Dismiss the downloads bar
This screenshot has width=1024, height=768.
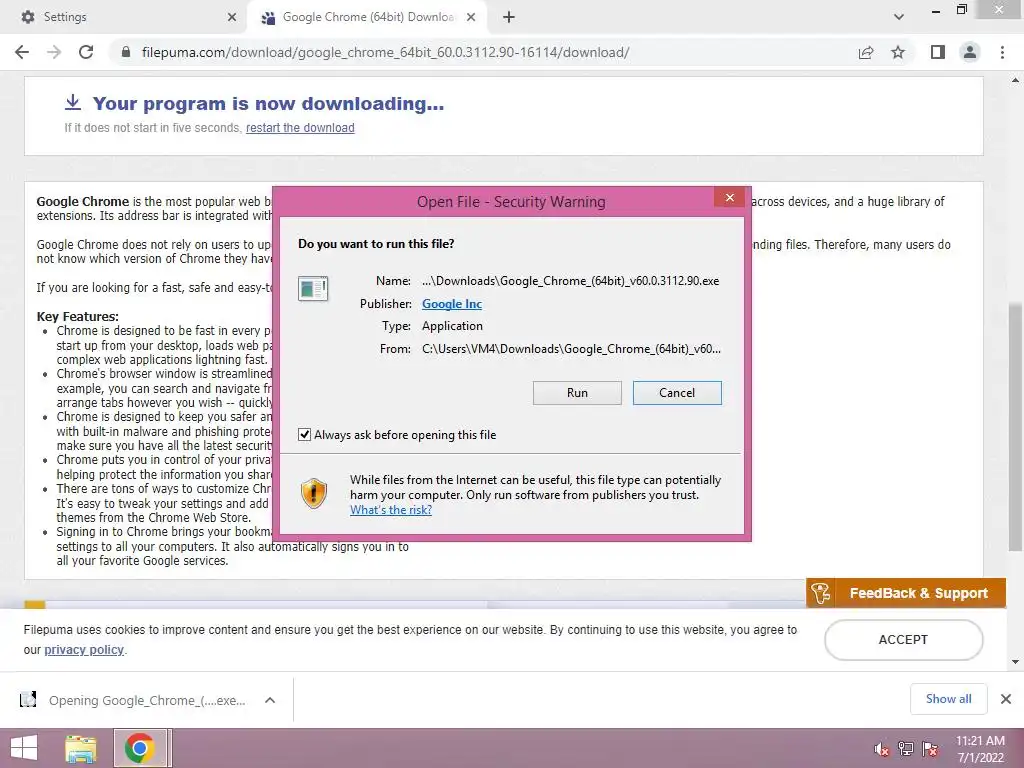click(x=1006, y=699)
